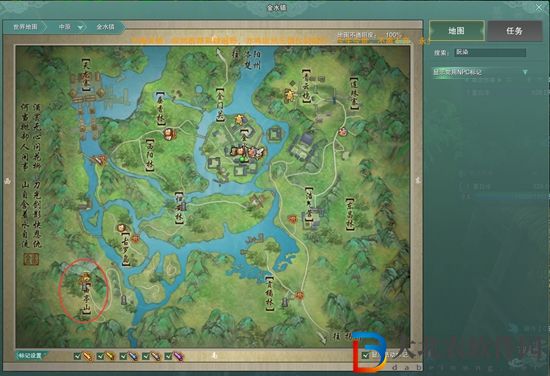Viewport: 550px width, 376px height.
Task: Expand the left edge map arrow
Action: tap(7, 181)
